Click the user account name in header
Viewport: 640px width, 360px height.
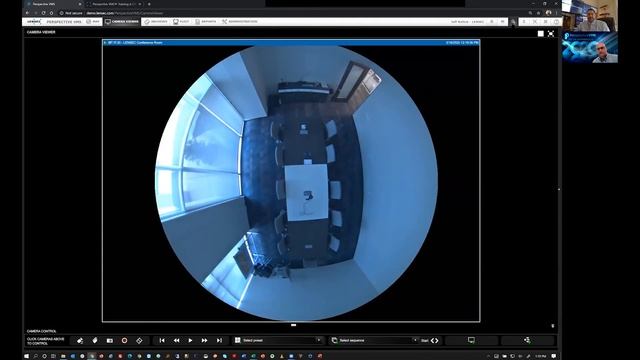point(467,22)
